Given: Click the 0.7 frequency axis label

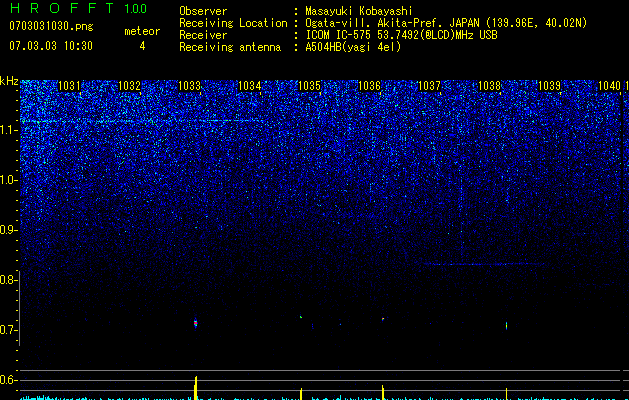Looking at the screenshot, I should (x=8, y=330).
